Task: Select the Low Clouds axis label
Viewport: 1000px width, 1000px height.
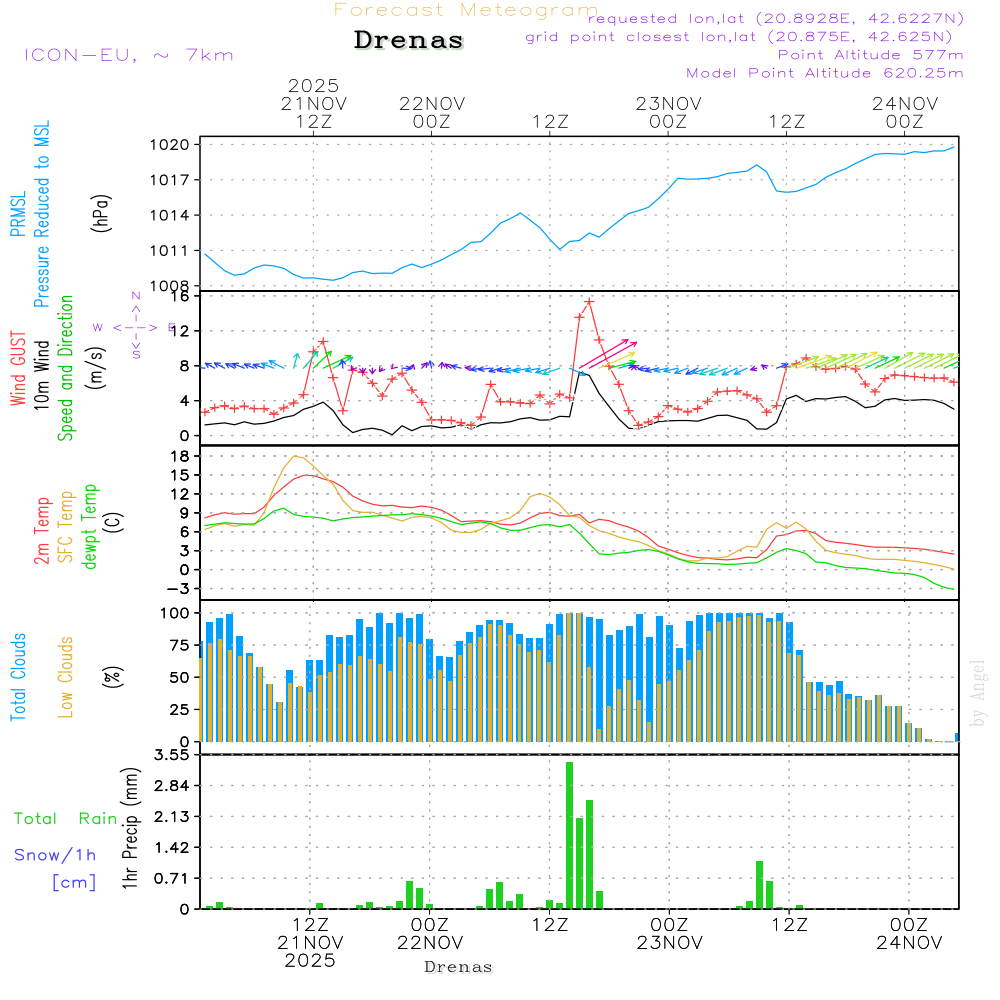Action: (66, 677)
